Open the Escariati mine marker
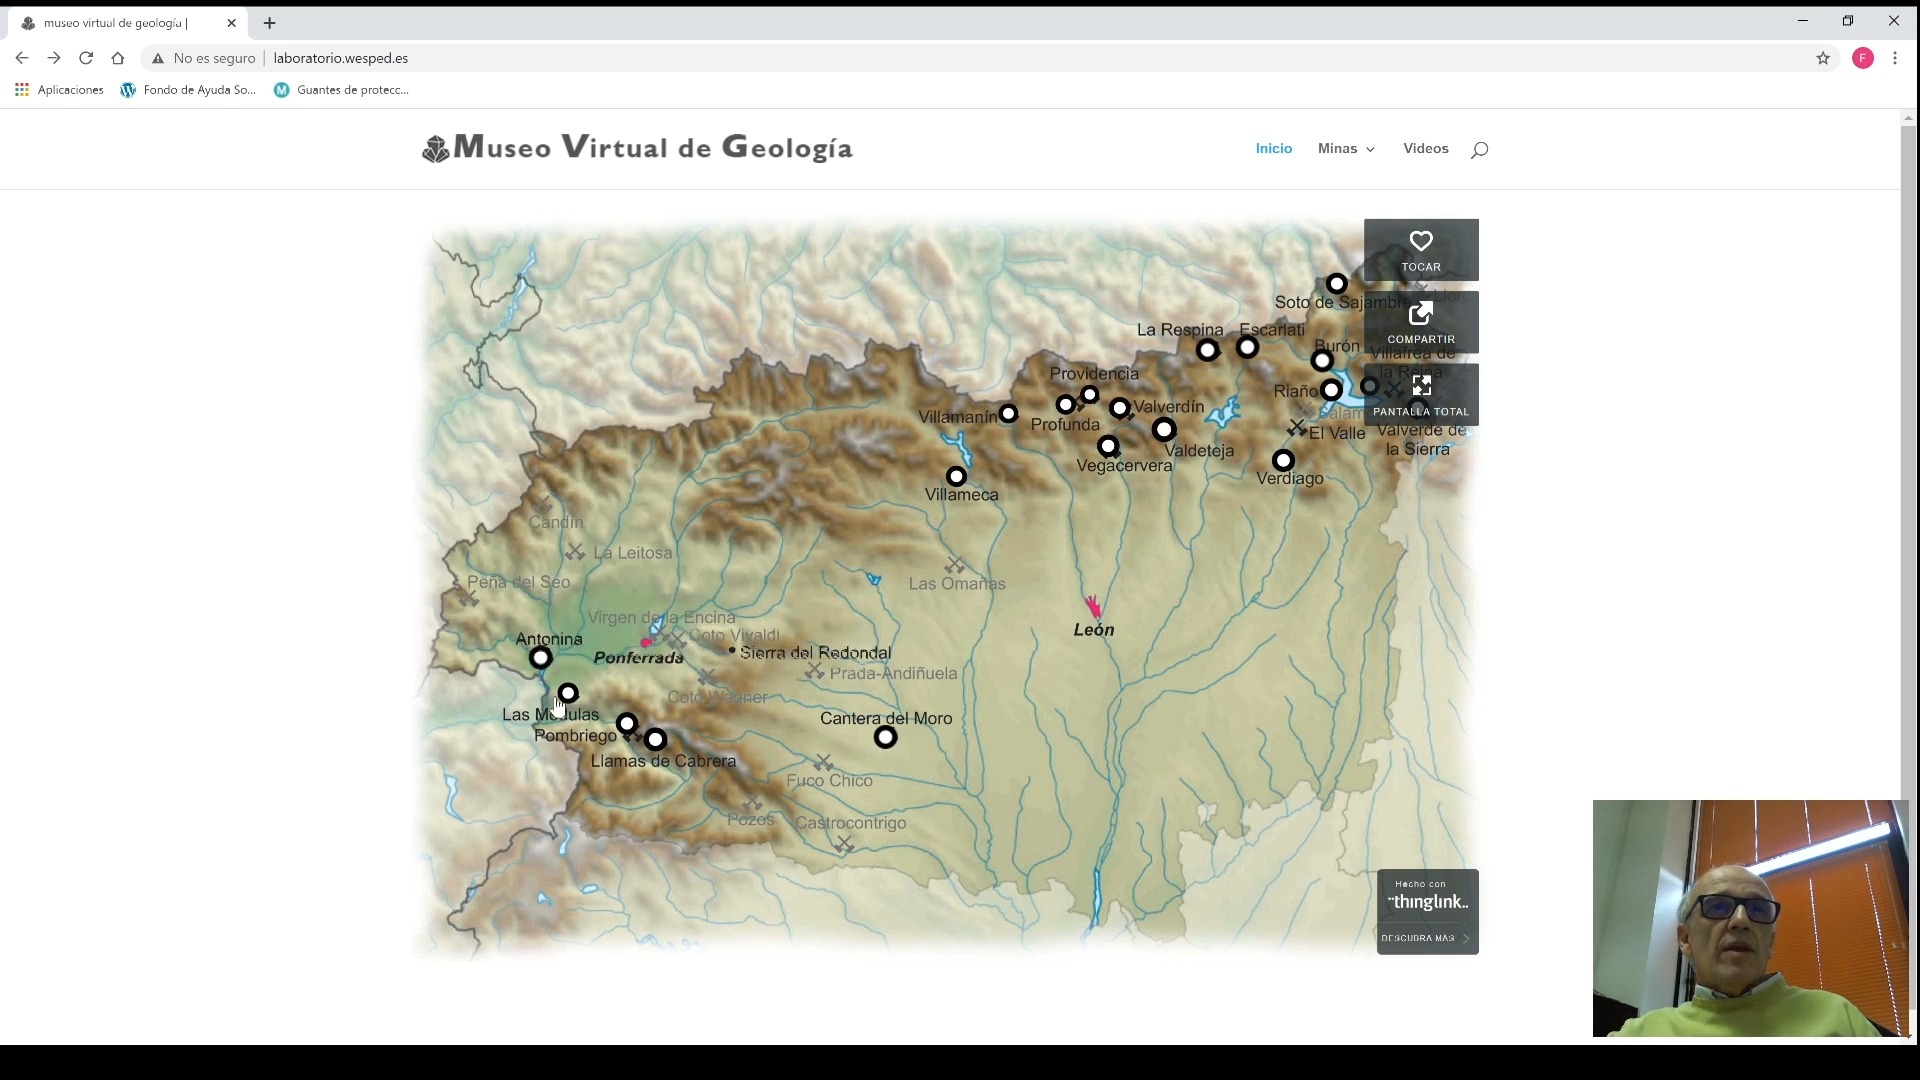The width and height of the screenshot is (1920, 1080). tap(1247, 348)
